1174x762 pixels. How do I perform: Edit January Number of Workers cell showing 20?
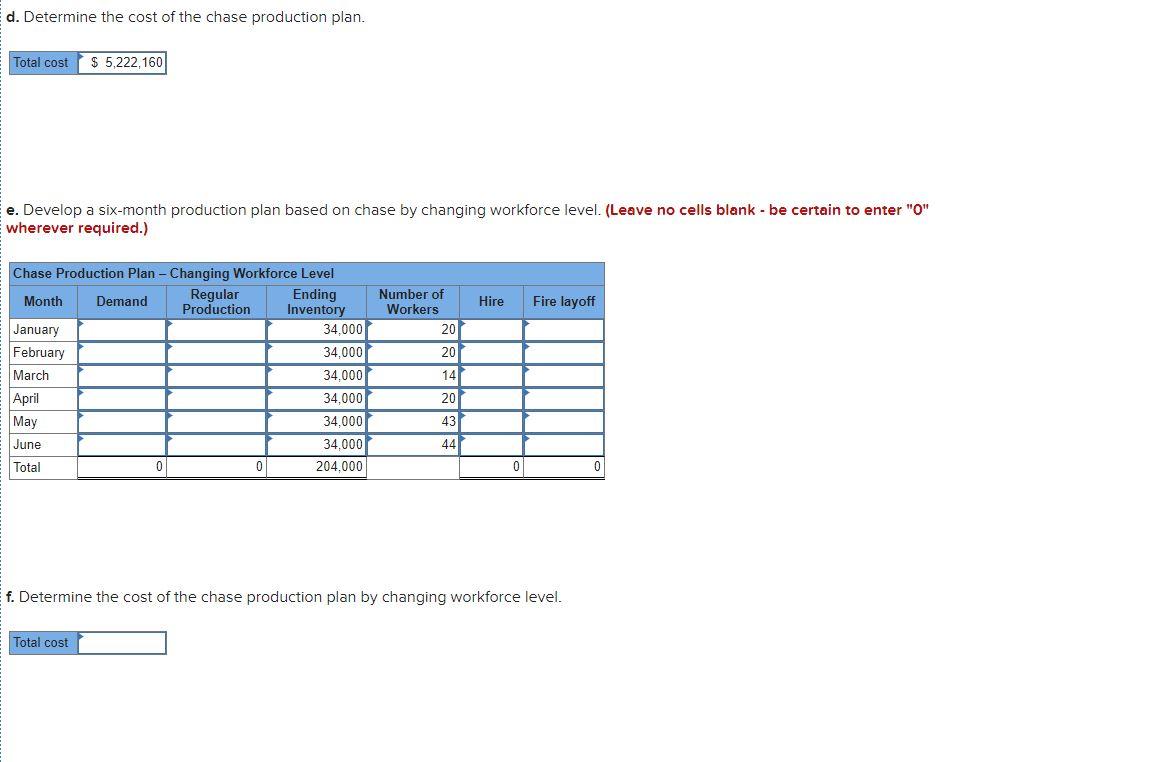tap(413, 329)
